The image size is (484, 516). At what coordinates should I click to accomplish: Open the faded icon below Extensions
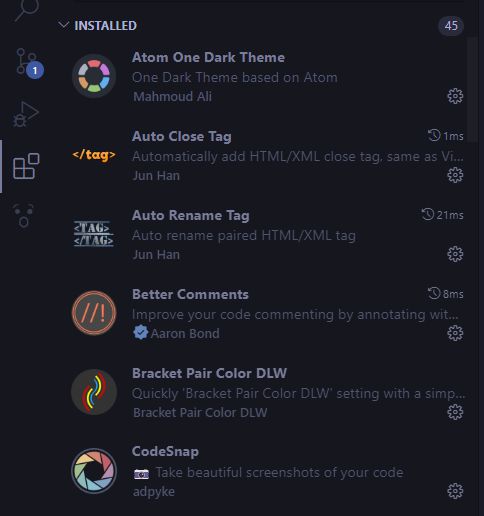[23, 215]
